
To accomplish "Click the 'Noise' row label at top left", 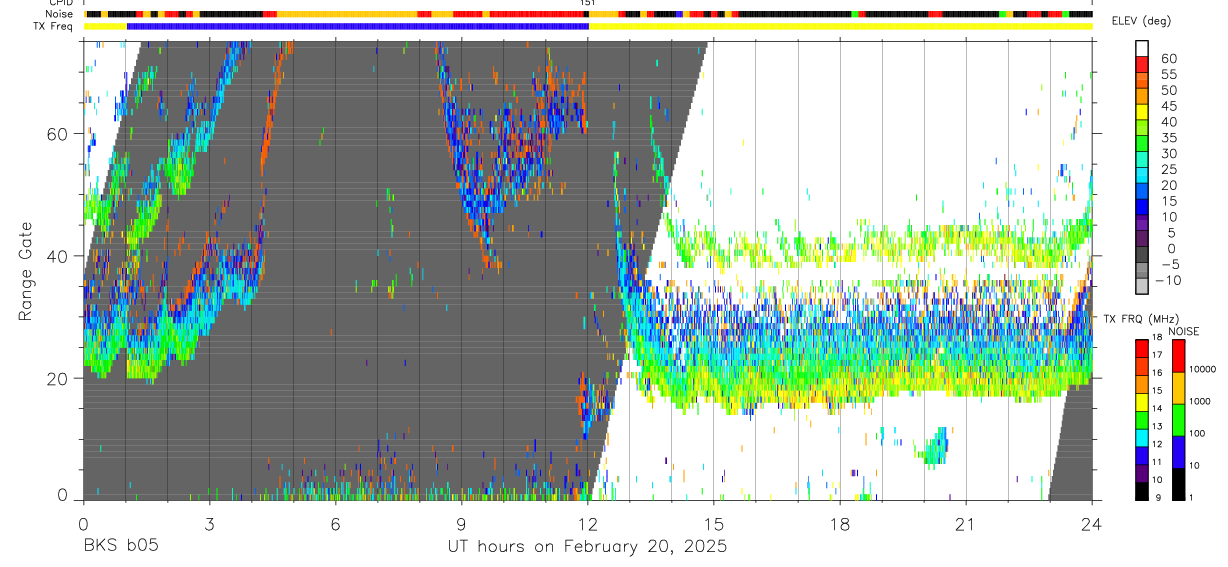I will point(60,15).
